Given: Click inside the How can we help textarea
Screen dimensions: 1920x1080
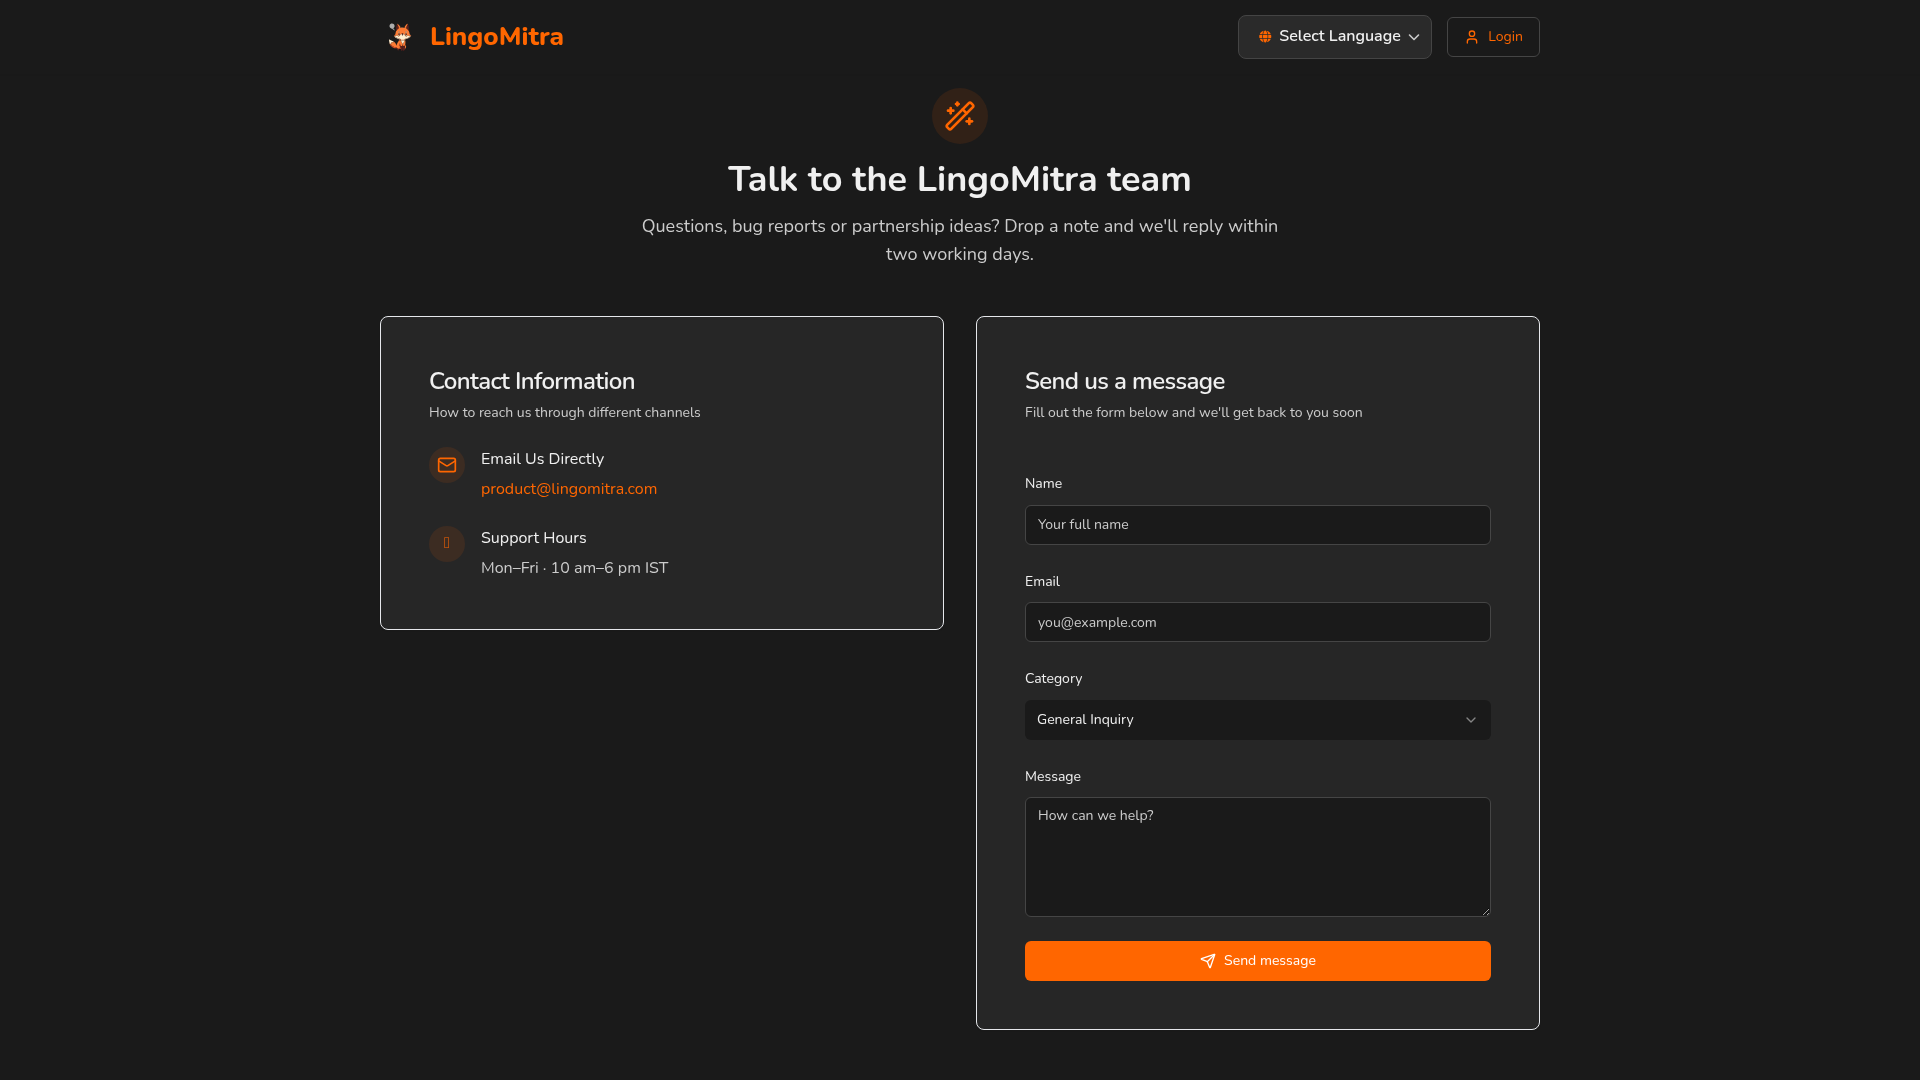Looking at the screenshot, I should tap(1257, 857).
